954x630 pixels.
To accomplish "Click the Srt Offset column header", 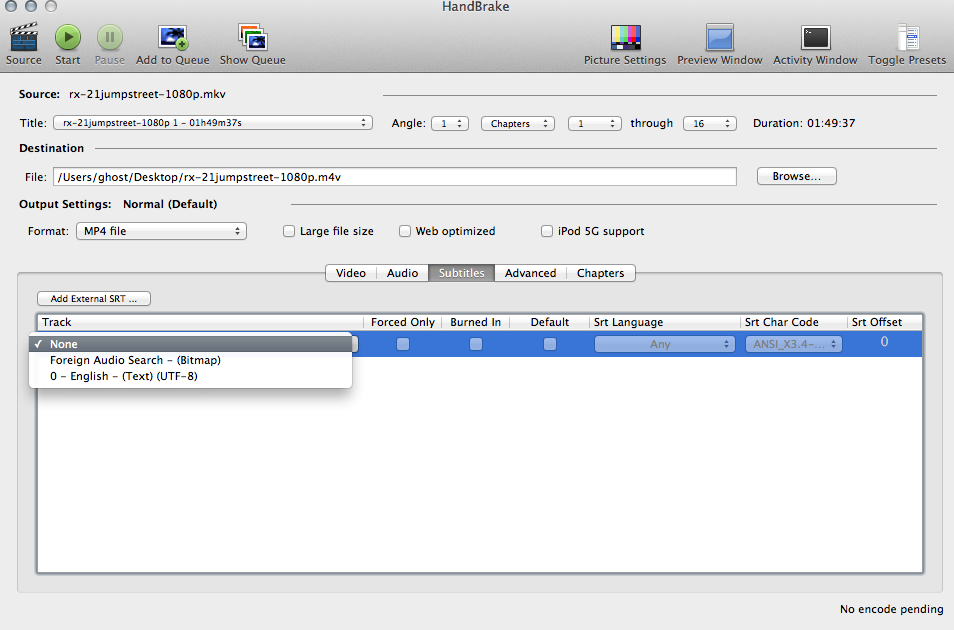I will pos(885,322).
